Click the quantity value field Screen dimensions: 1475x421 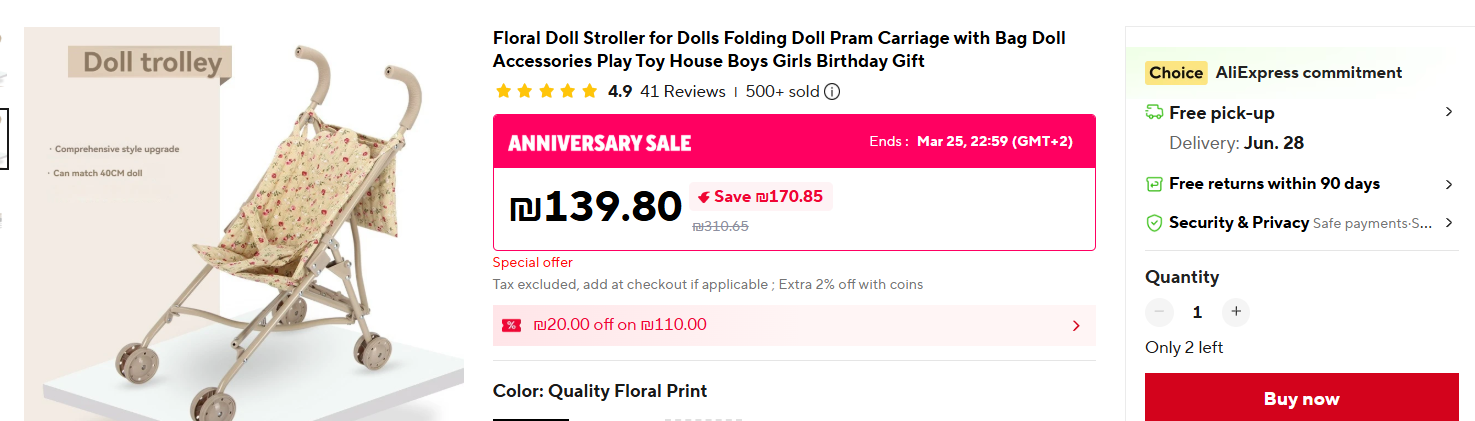(1197, 312)
